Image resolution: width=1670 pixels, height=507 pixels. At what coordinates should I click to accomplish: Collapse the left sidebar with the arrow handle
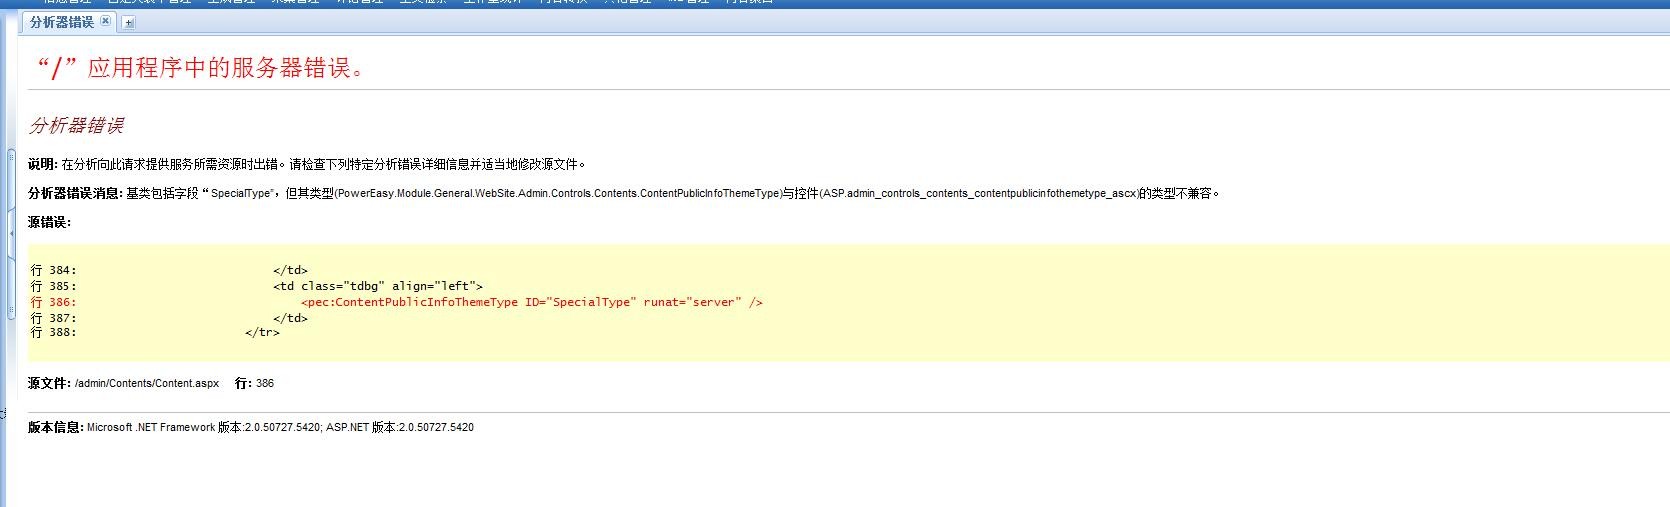(11, 233)
